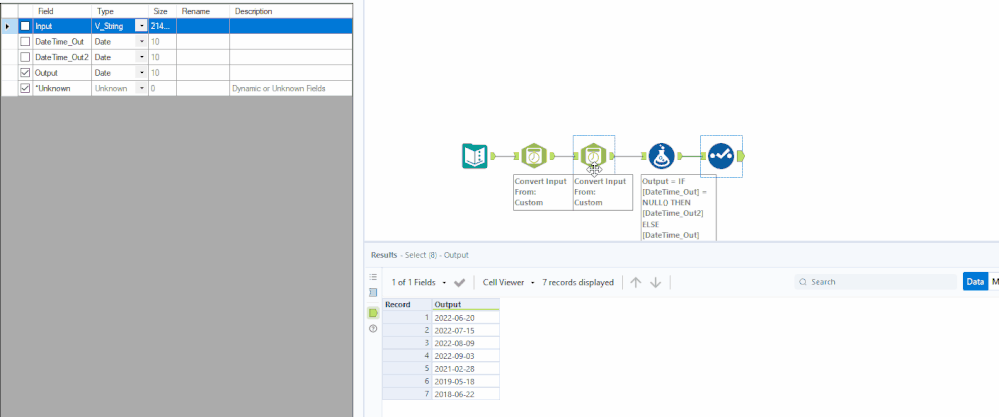Open Type dropdown for the Output row
999x417 pixels.
click(141, 73)
